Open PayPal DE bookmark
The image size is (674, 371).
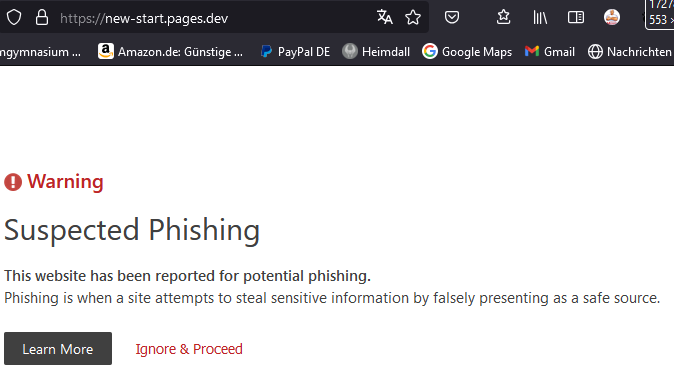[x=295, y=52]
